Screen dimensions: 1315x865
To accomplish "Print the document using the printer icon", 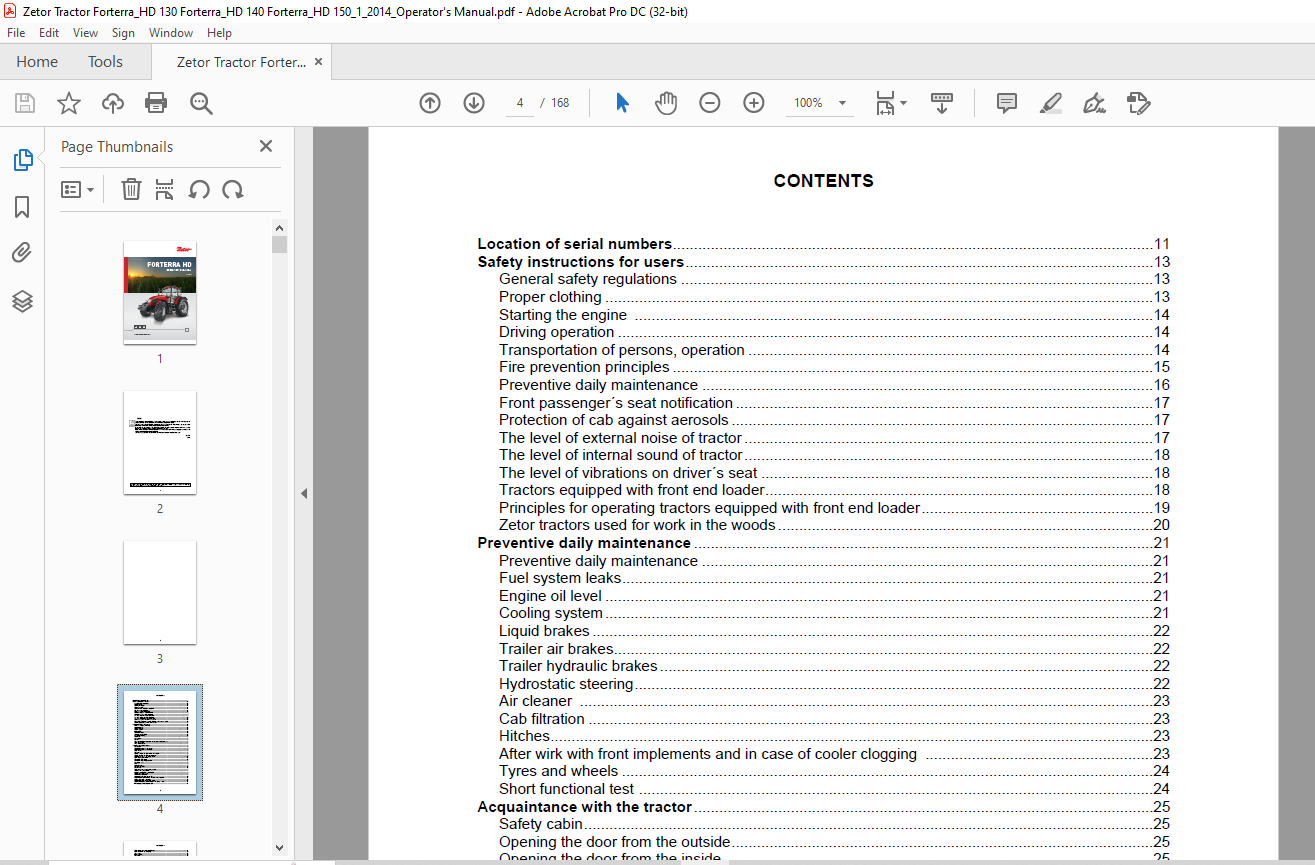I will point(156,103).
